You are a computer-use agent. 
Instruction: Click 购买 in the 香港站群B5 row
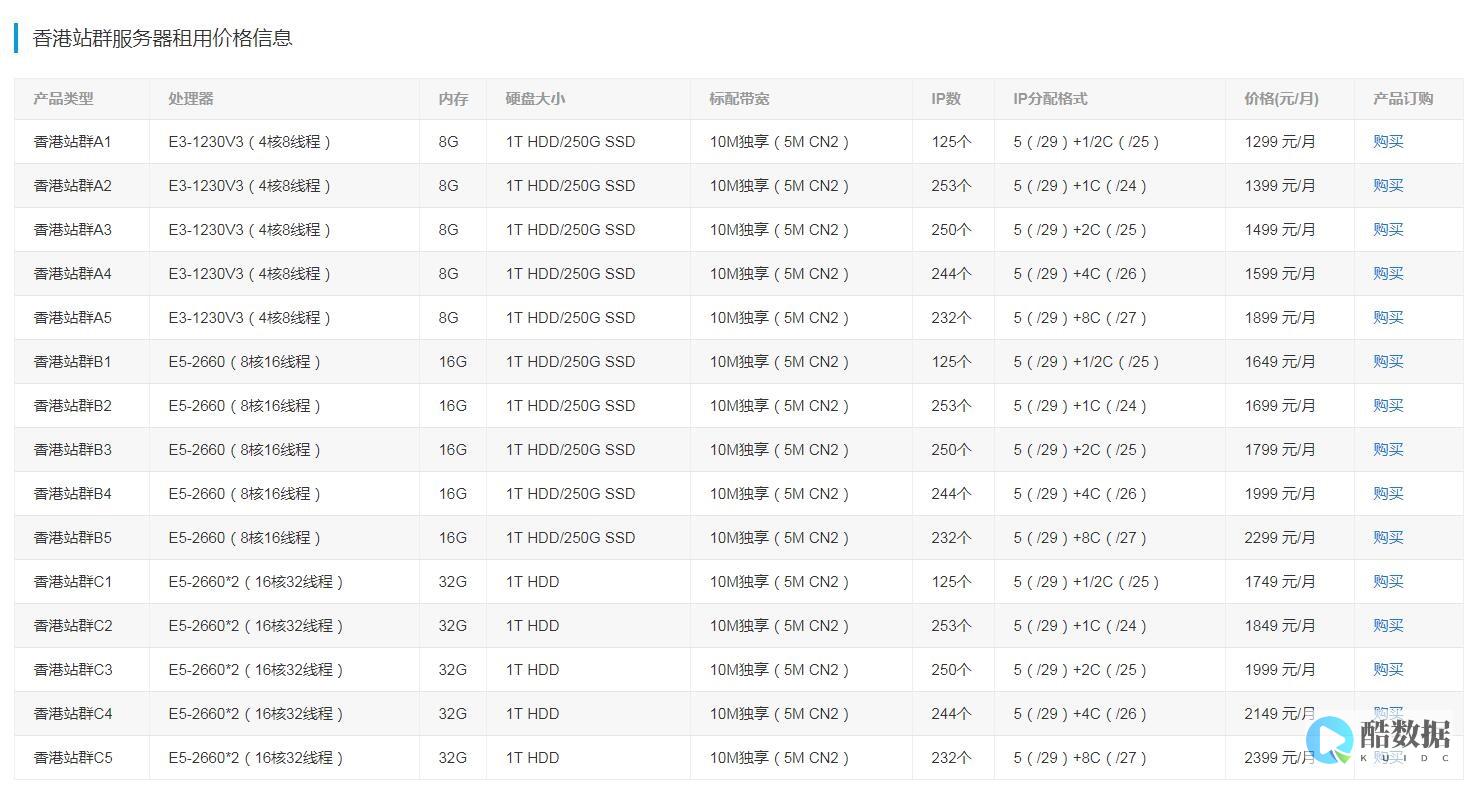click(x=1388, y=538)
